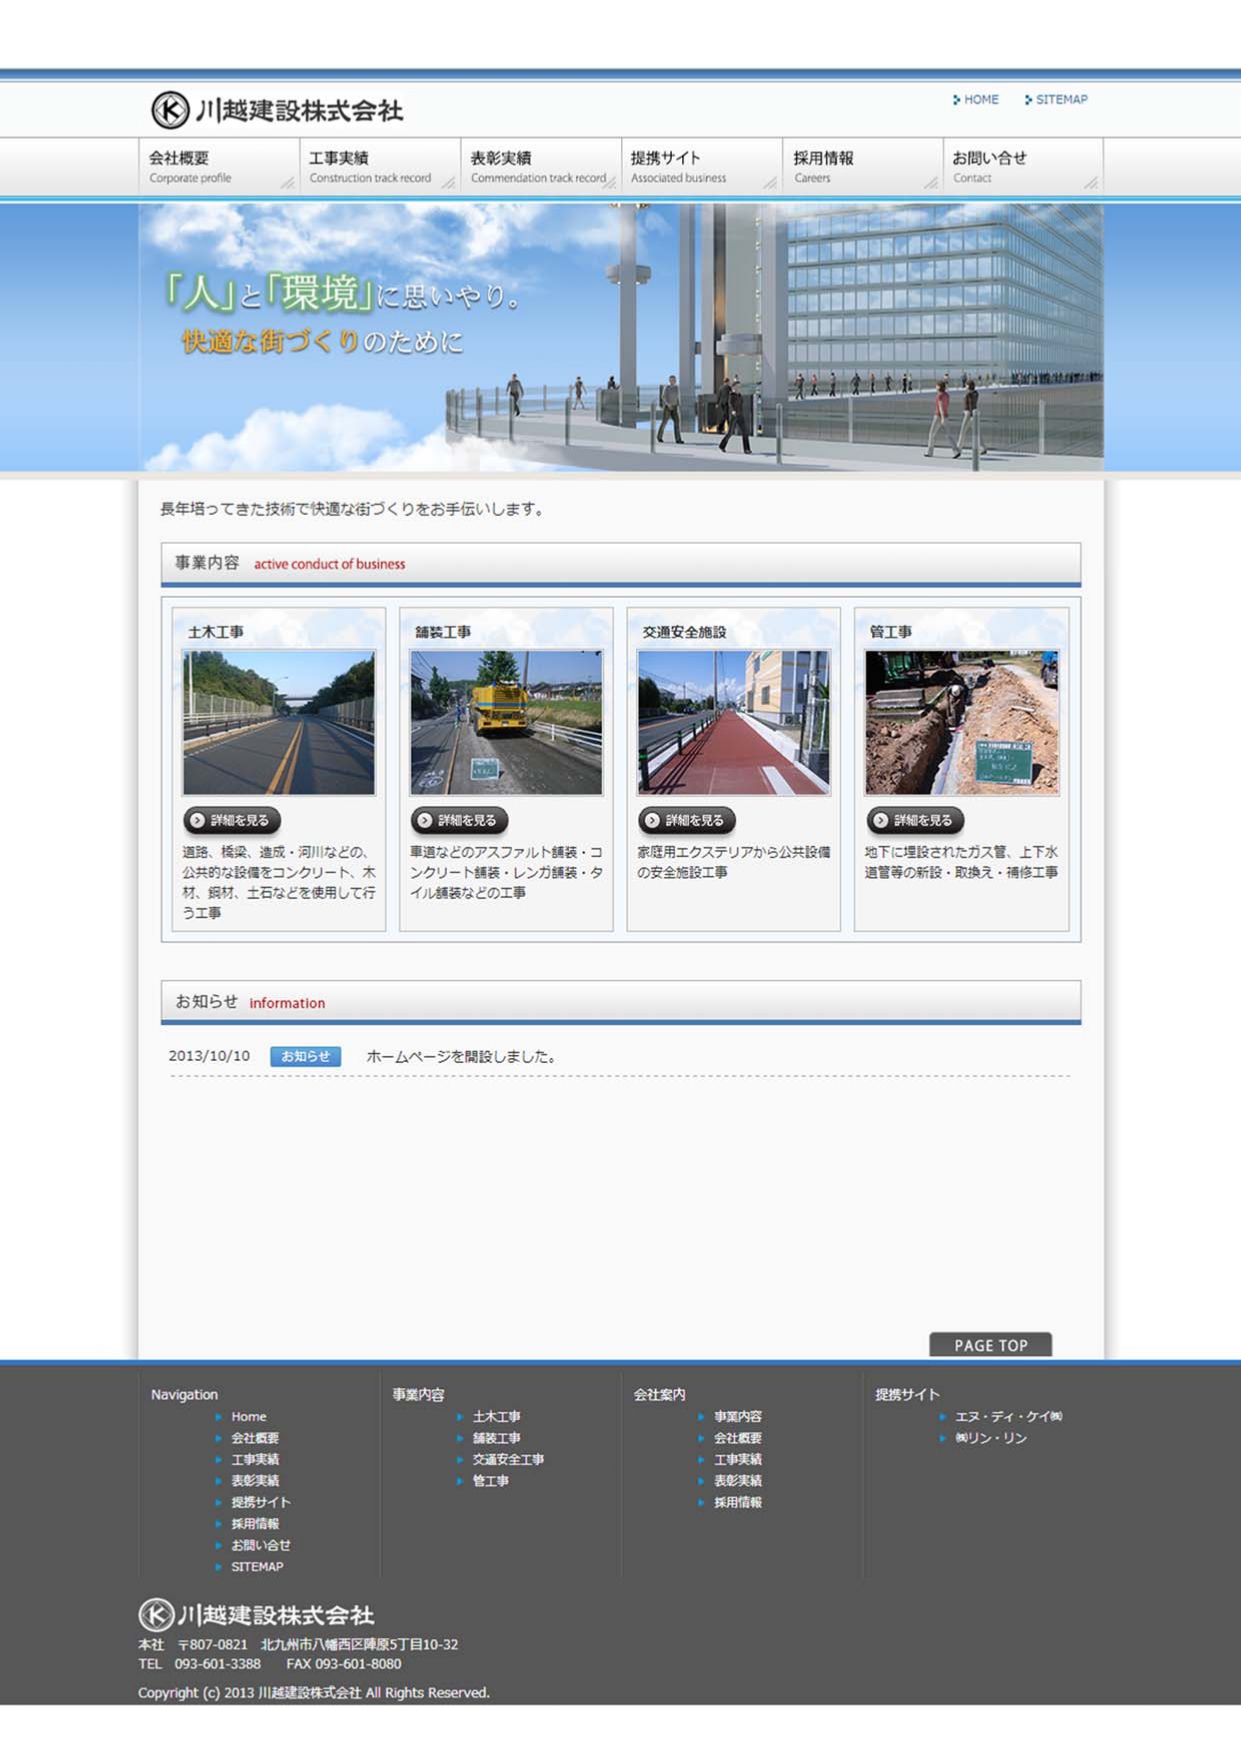Click the 舗装工事 yellow truck thumbnail
Screen dimensions: 1241x1755
(x=506, y=722)
